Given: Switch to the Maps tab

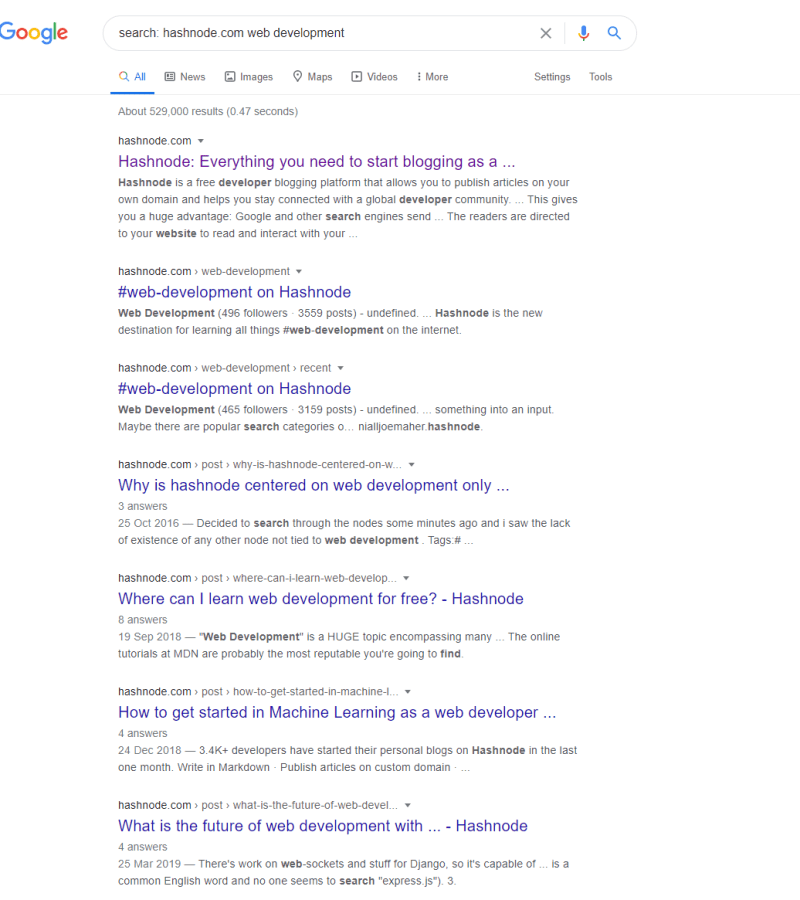Looking at the screenshot, I should tap(312, 77).
